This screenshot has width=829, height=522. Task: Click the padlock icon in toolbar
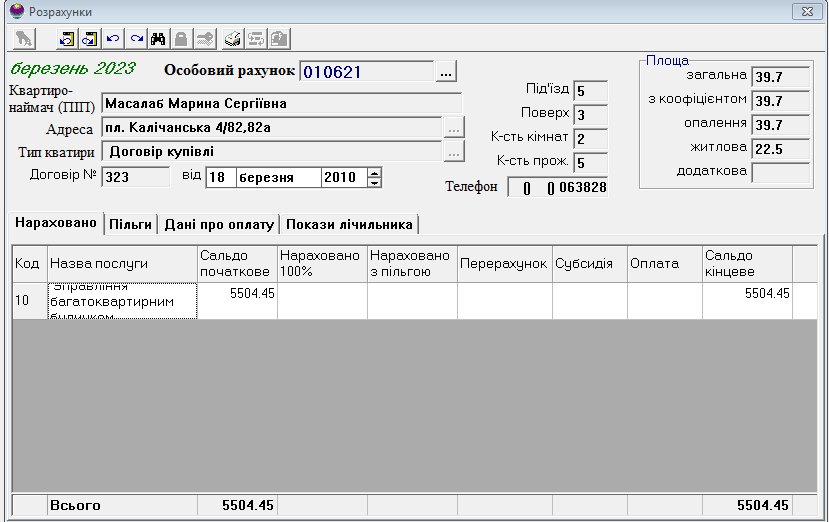(x=181, y=39)
